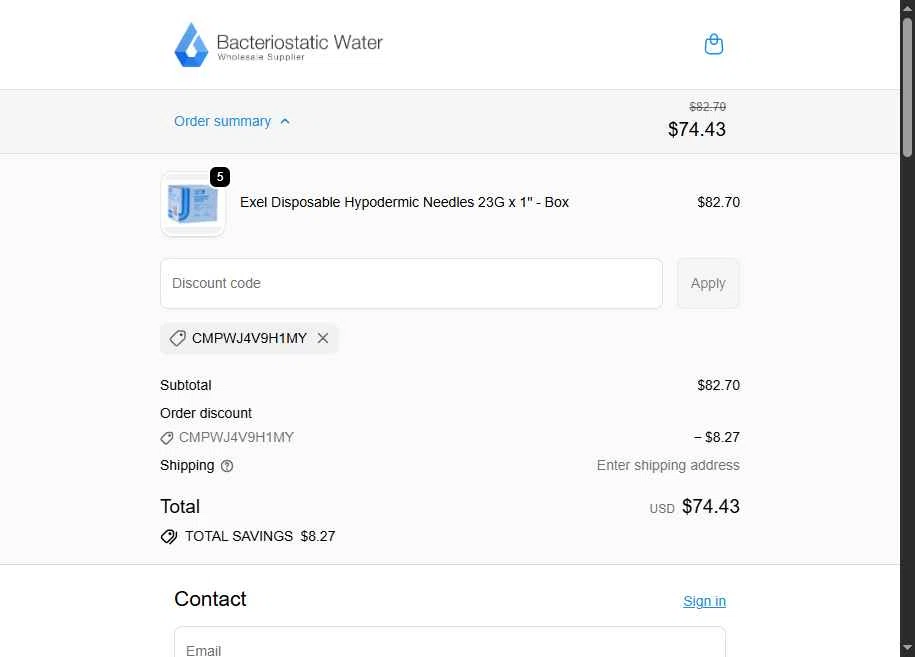Open the shopping bag cart icon
Viewport: 915px width, 657px height.
(x=714, y=44)
